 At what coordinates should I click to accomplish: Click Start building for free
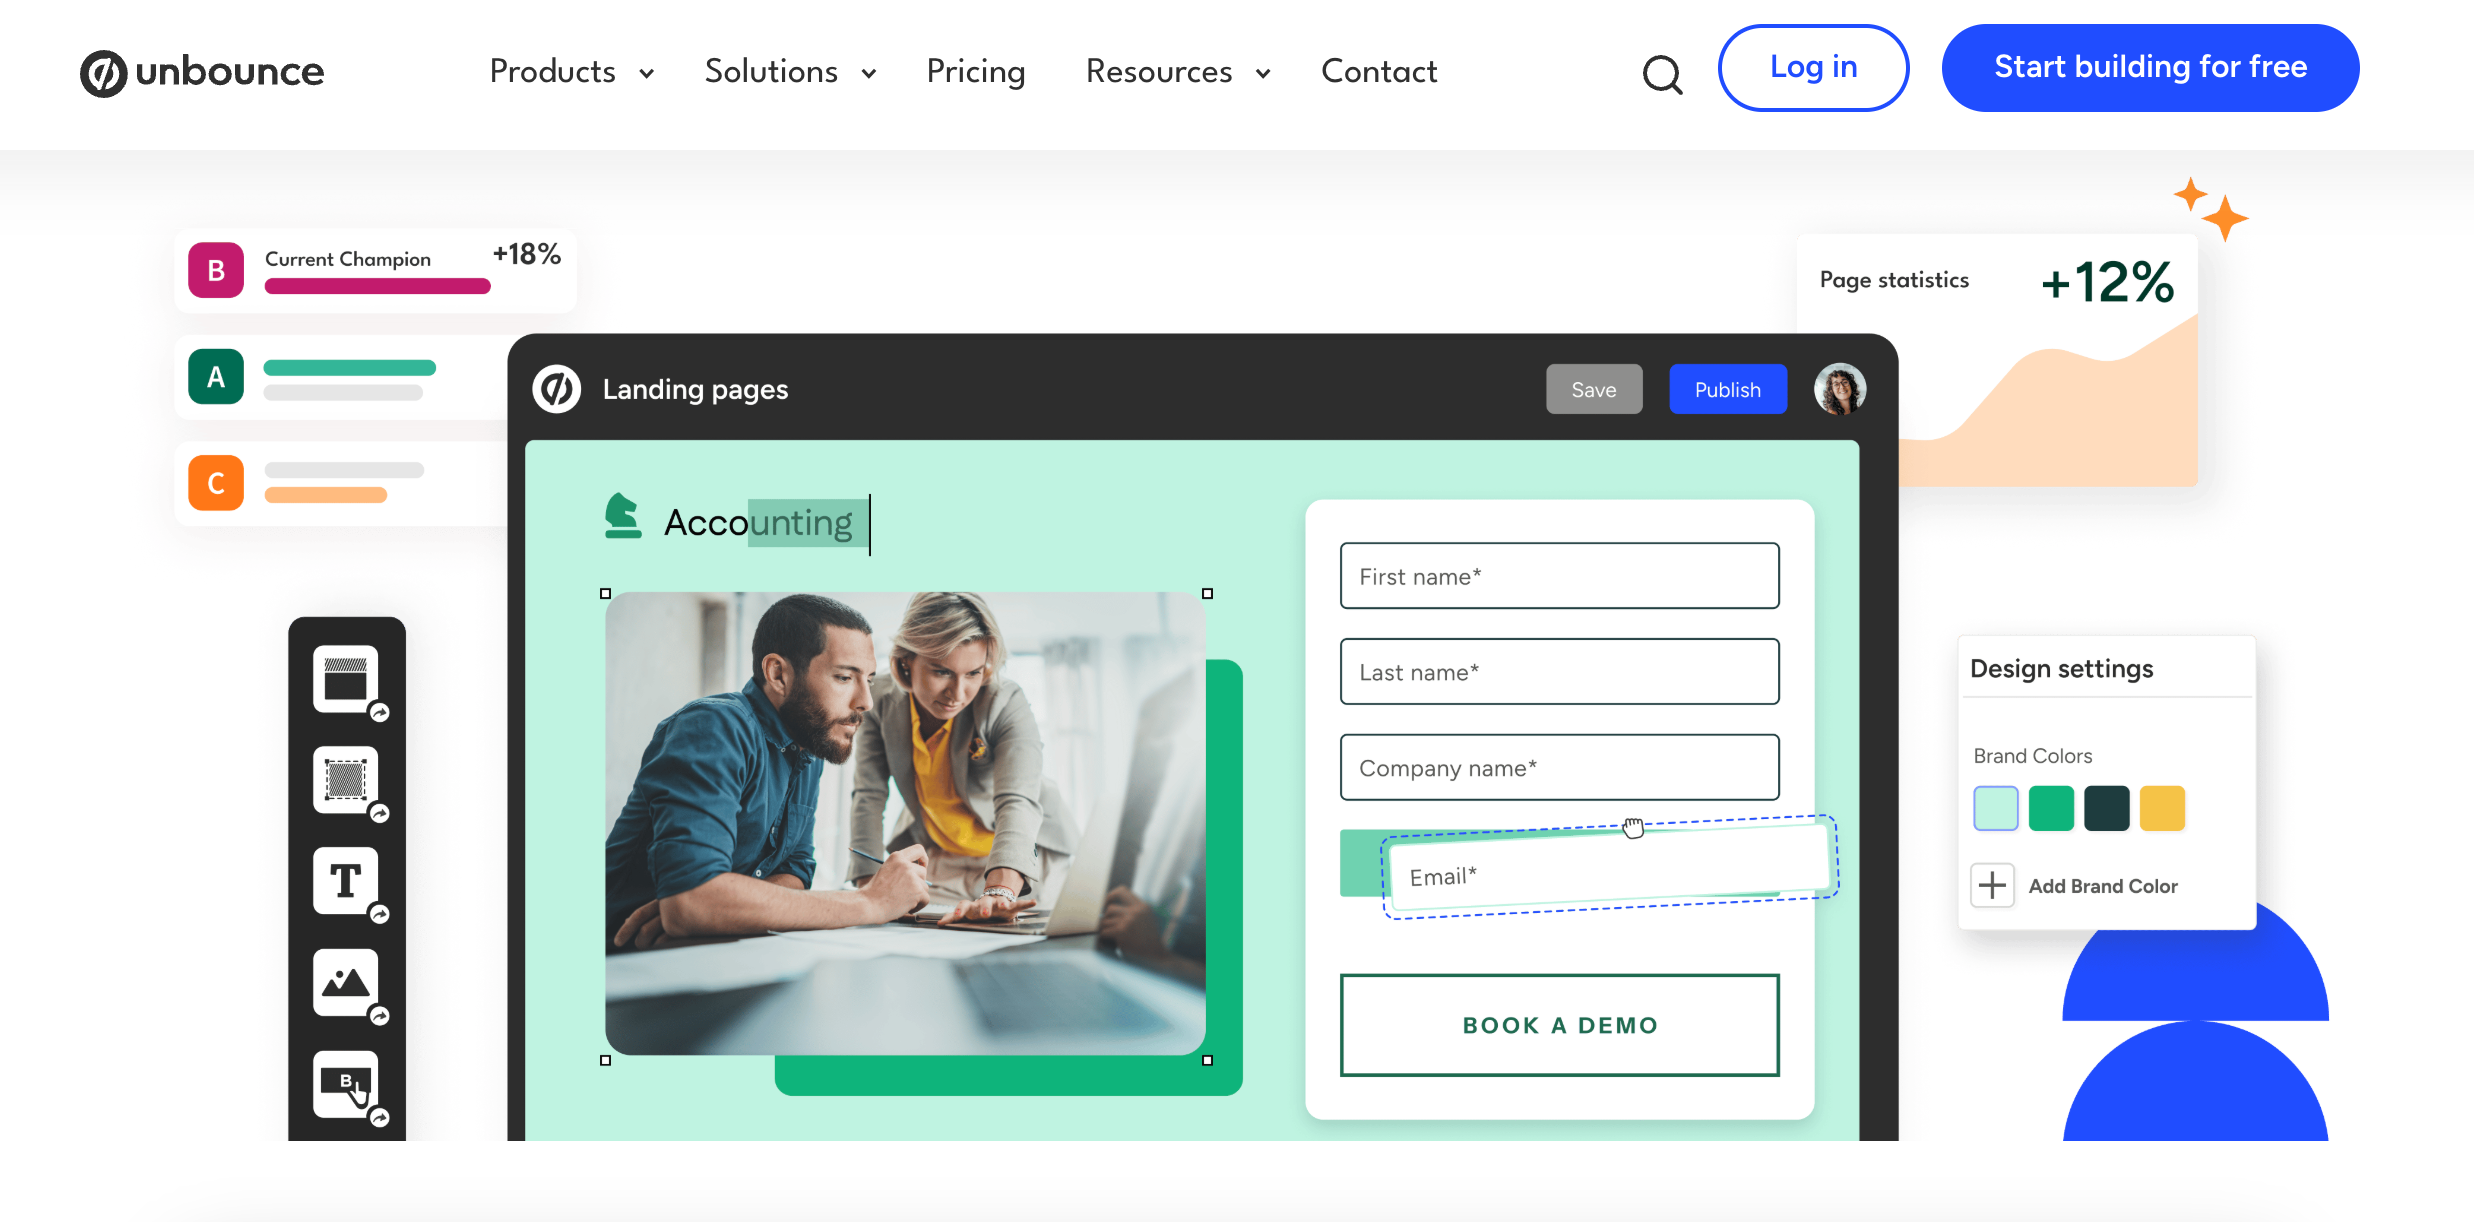(x=2150, y=68)
